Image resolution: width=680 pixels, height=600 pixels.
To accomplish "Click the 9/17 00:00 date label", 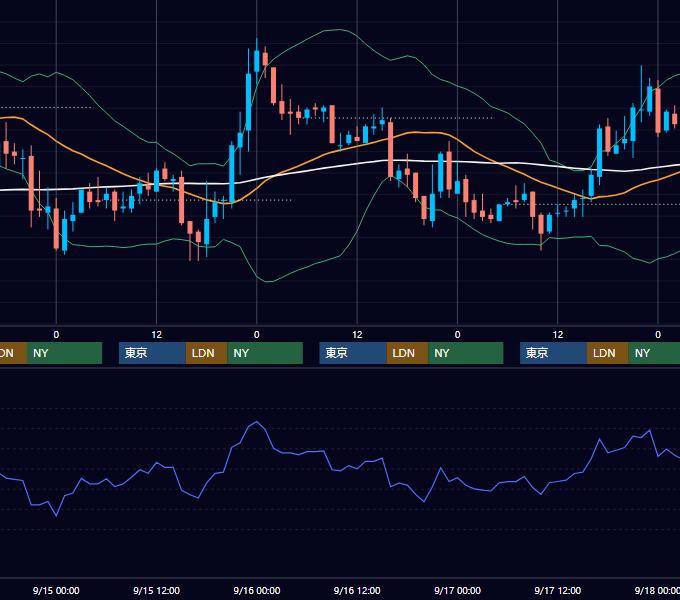I will point(458,590).
